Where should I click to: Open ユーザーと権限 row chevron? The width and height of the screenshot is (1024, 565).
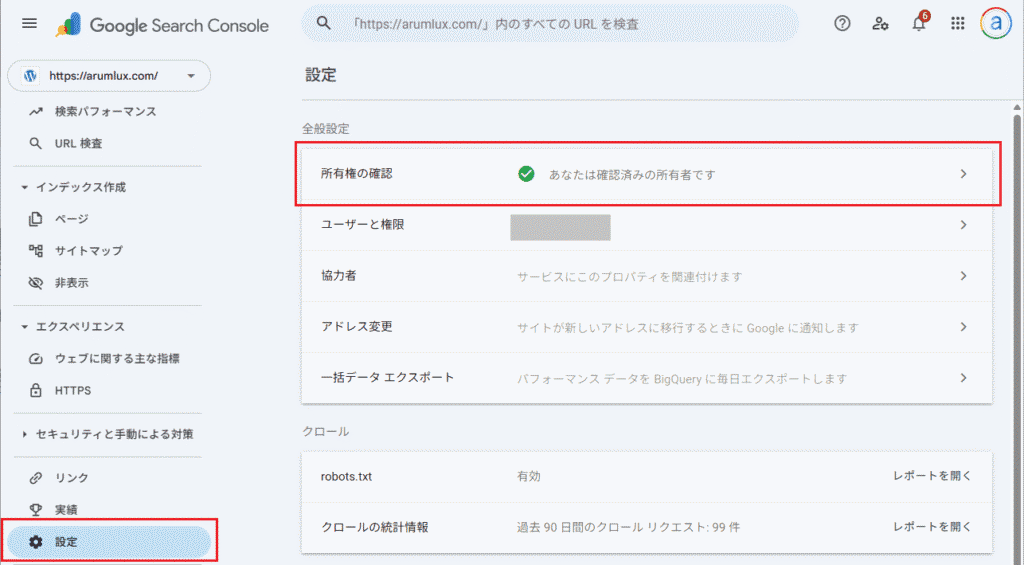point(963,225)
